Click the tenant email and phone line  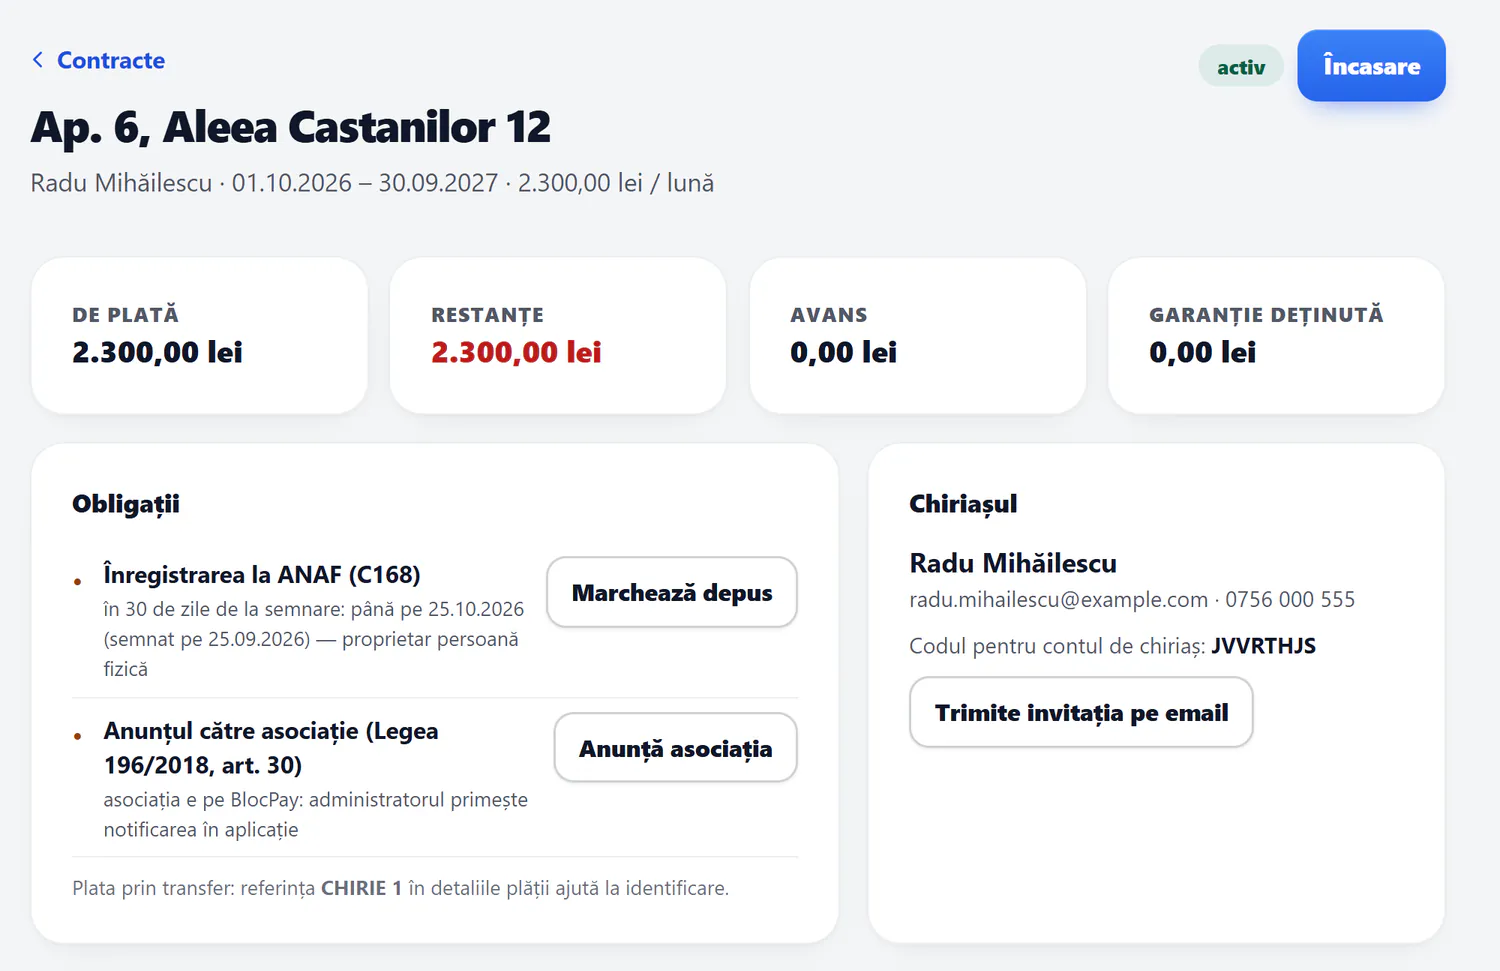pyautogui.click(x=1132, y=599)
